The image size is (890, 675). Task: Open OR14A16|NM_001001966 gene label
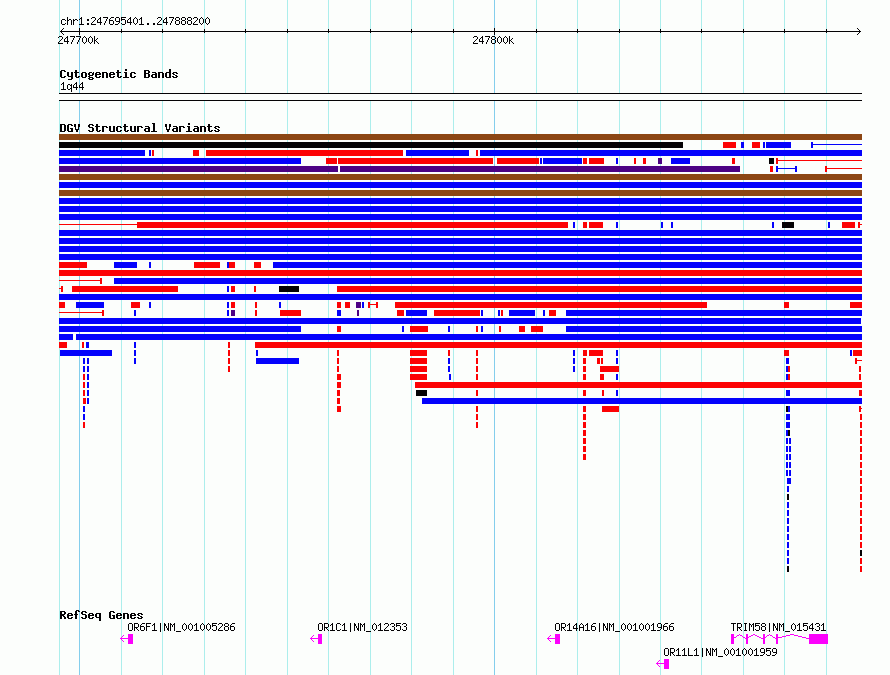[614, 627]
